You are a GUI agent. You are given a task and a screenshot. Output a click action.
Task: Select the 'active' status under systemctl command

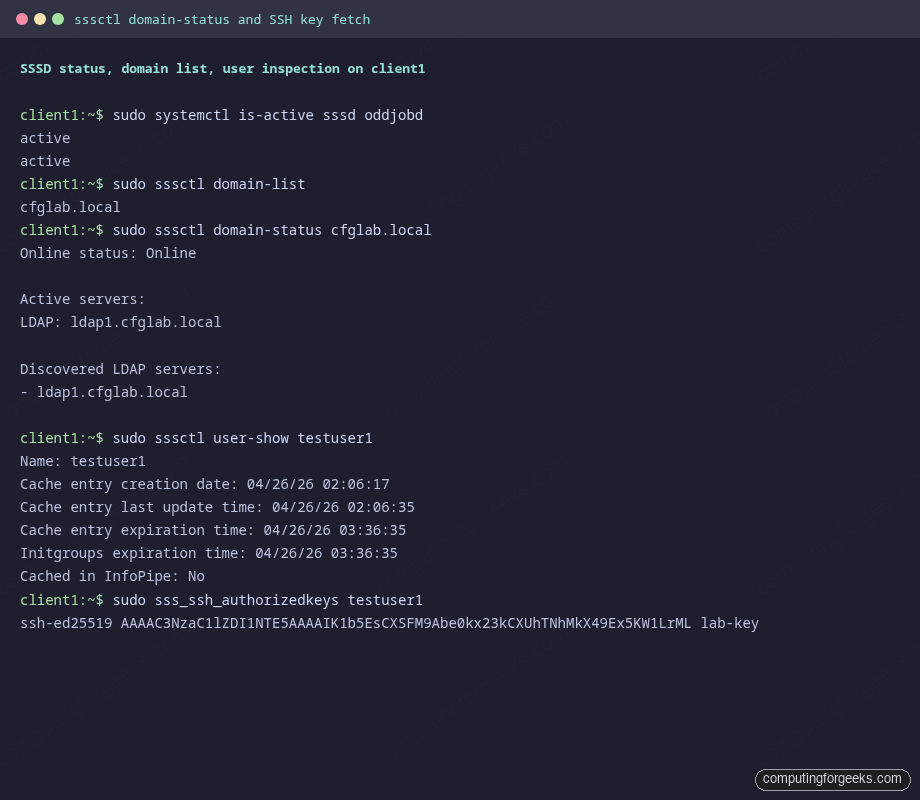click(x=44, y=138)
